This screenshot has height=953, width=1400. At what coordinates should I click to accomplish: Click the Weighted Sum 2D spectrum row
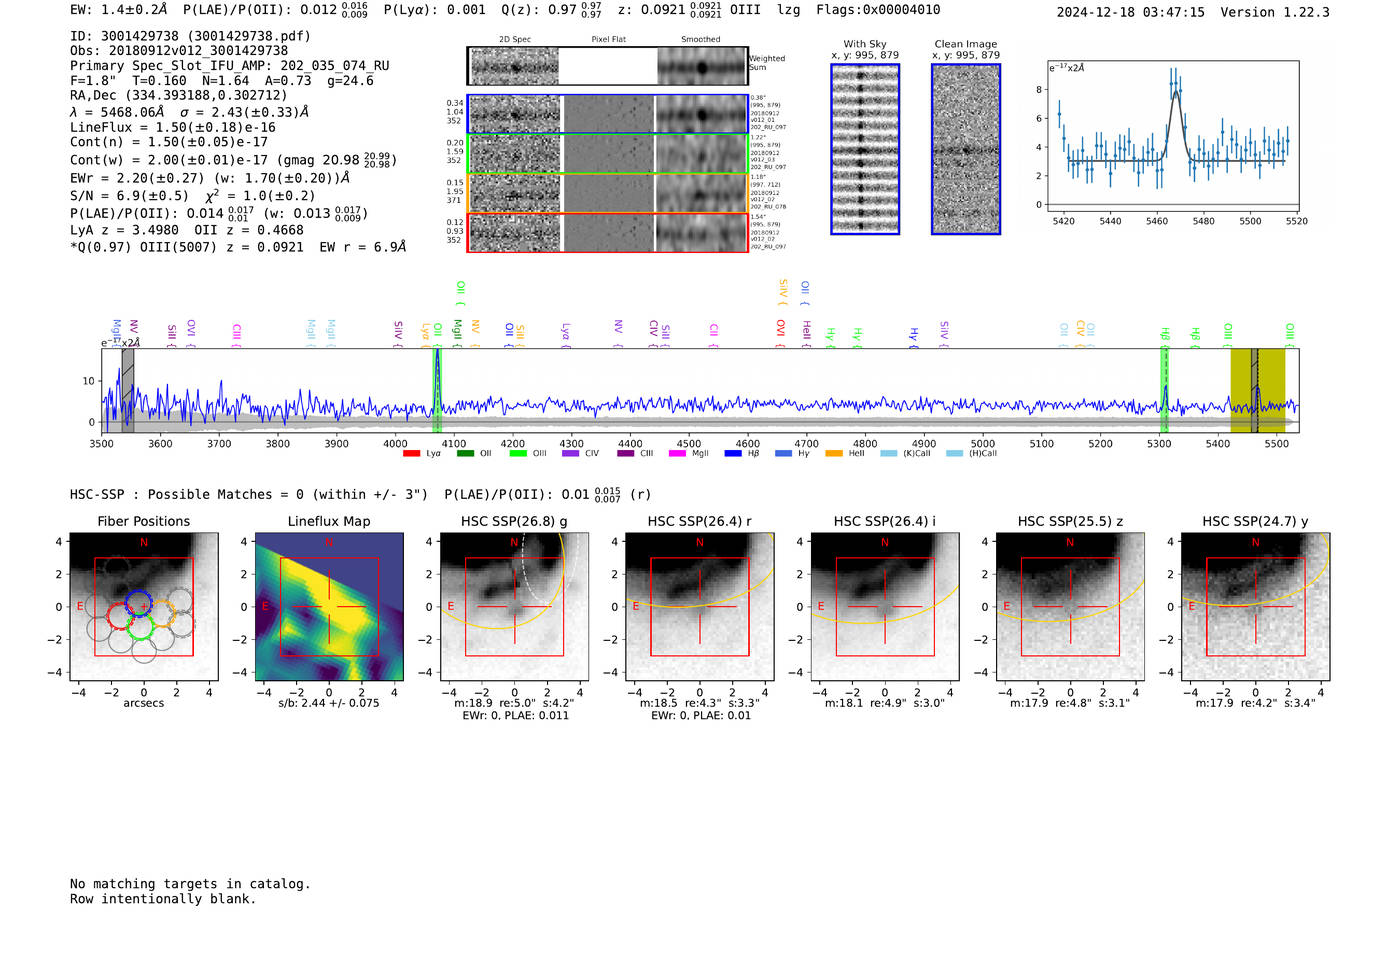pos(607,66)
